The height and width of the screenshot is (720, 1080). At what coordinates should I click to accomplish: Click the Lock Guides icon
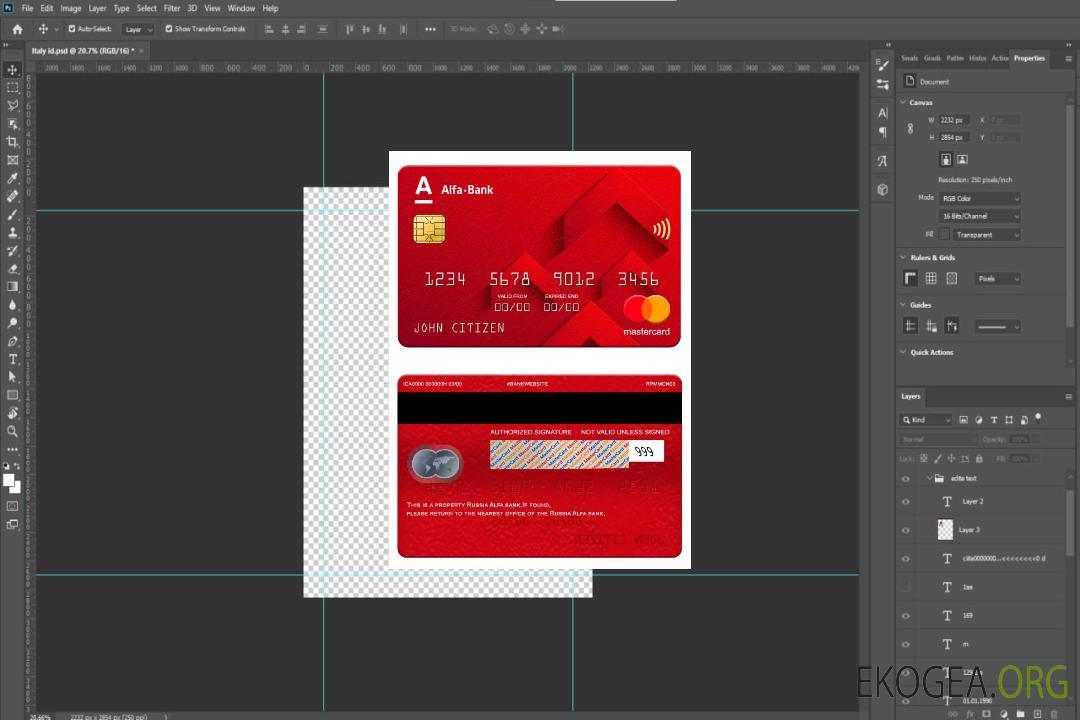coord(931,326)
